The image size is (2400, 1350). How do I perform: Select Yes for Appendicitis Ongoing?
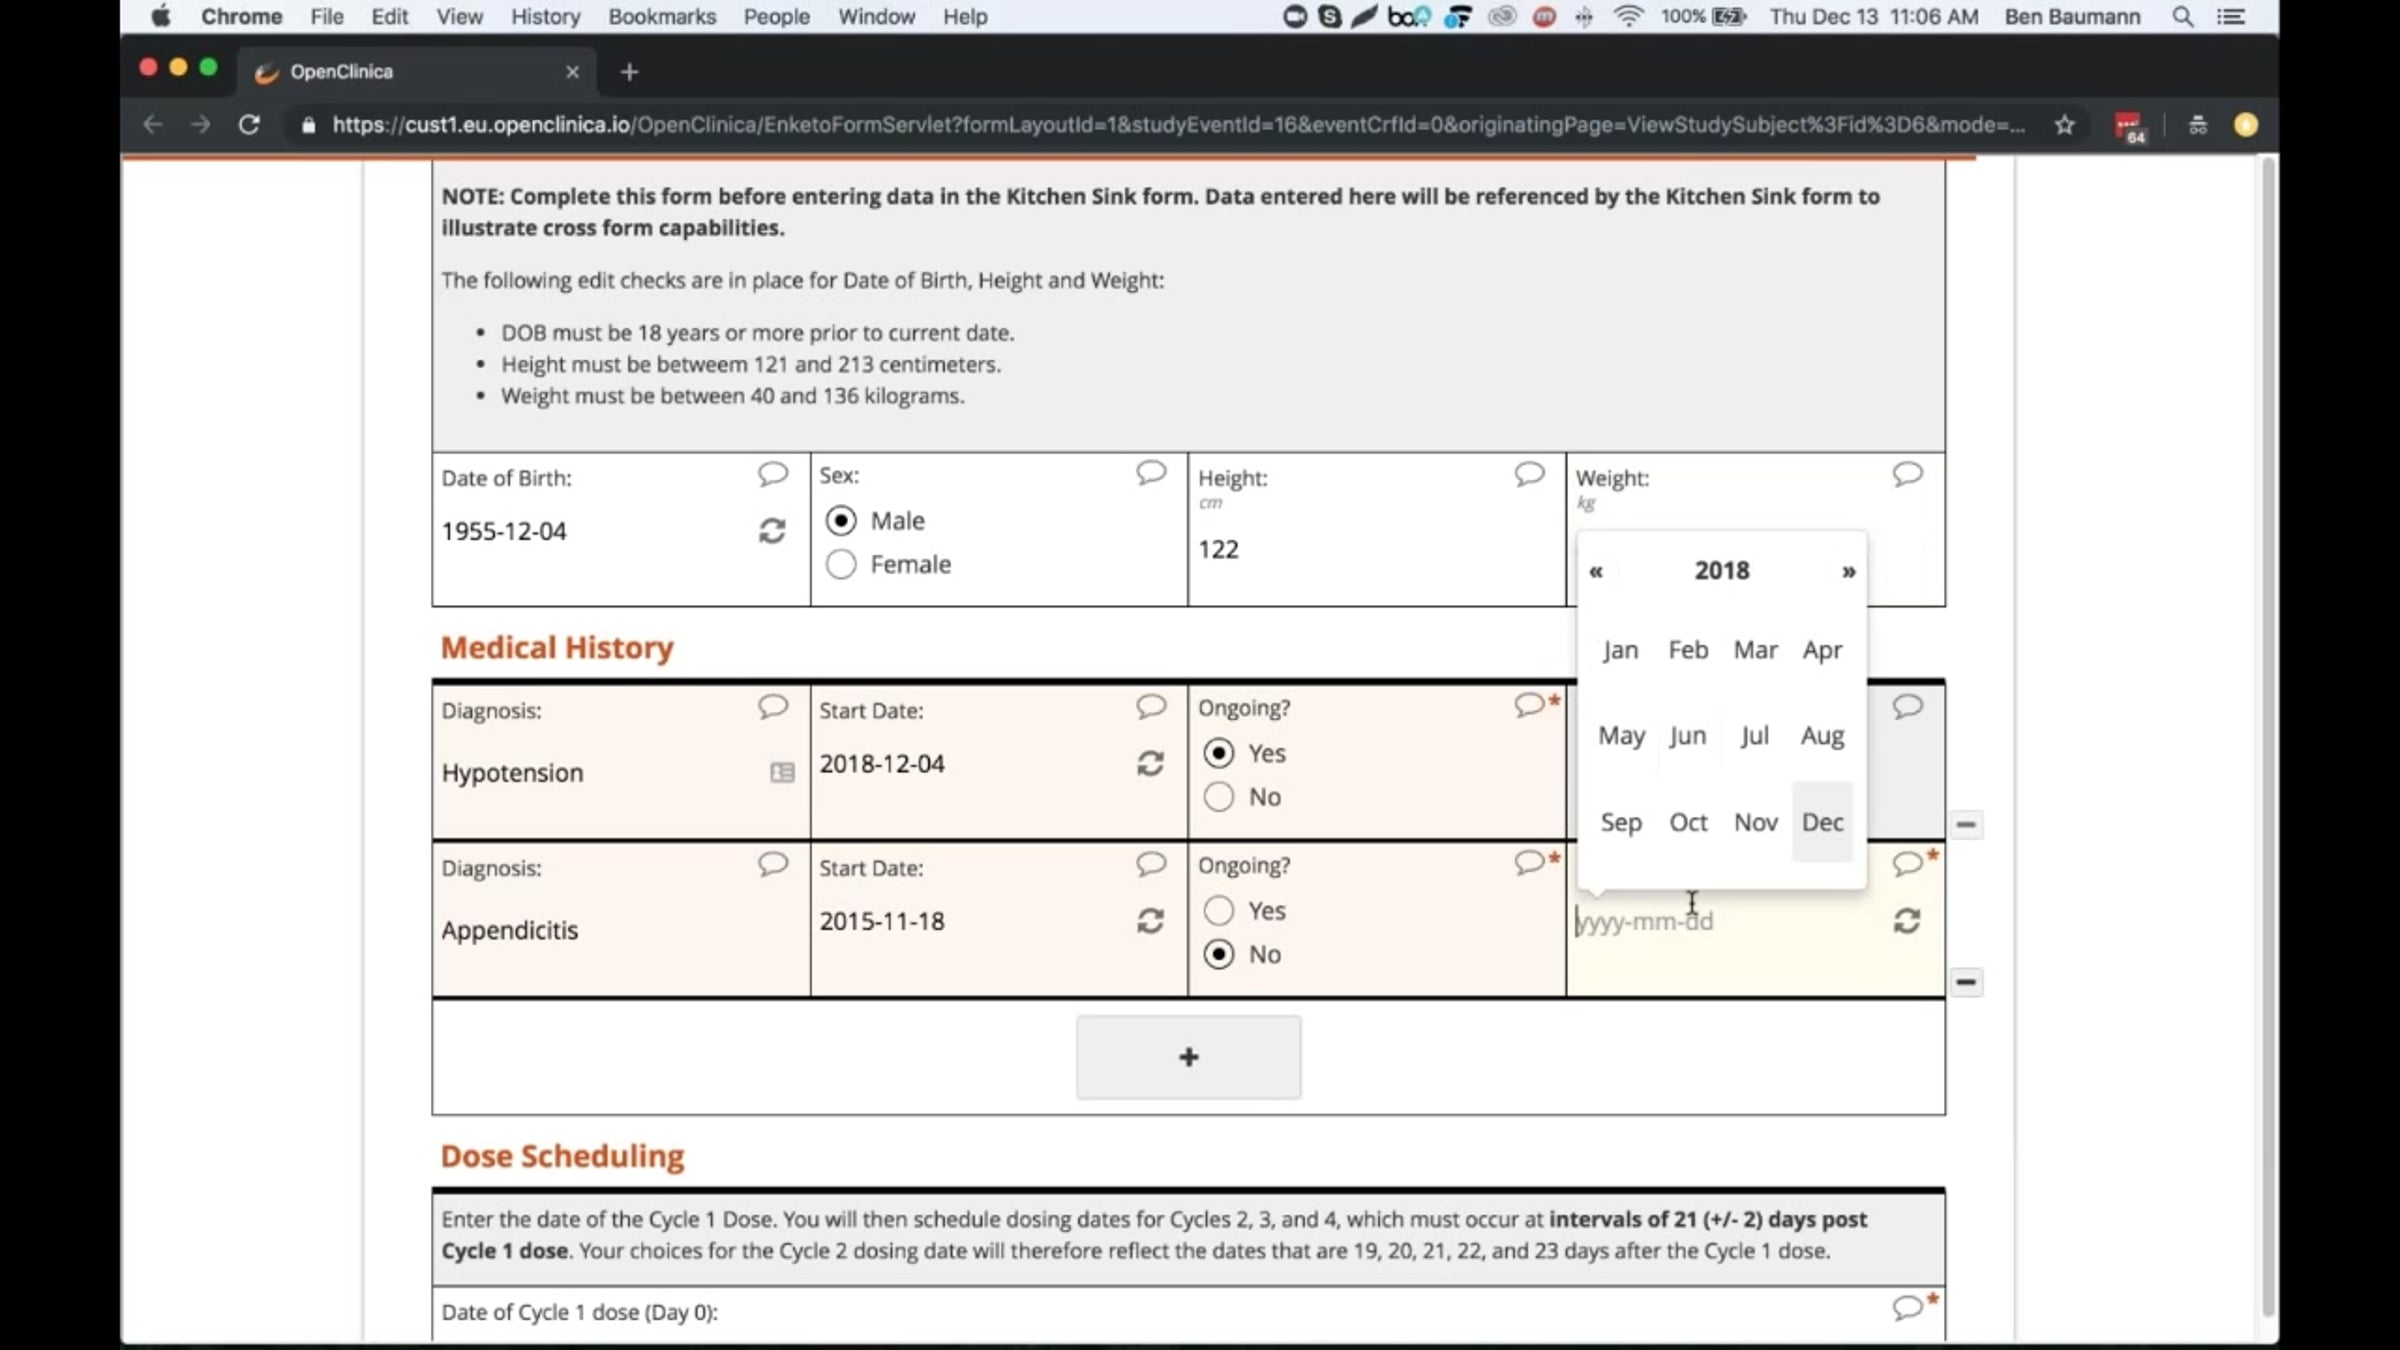pyautogui.click(x=1218, y=911)
